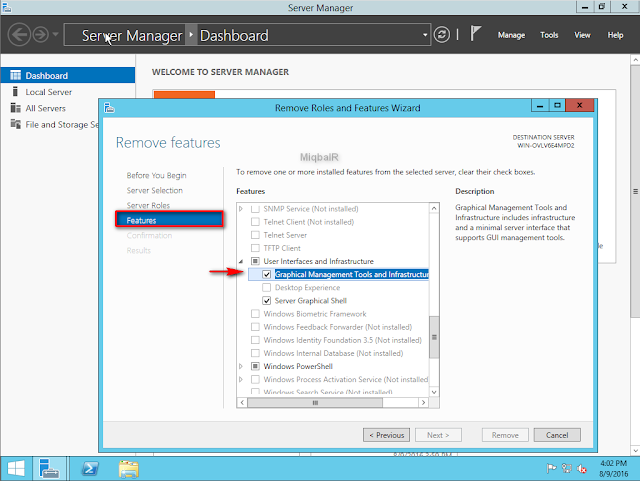Click the Action Center flag tray icon
The height and width of the screenshot is (481, 640).
click(x=551, y=468)
